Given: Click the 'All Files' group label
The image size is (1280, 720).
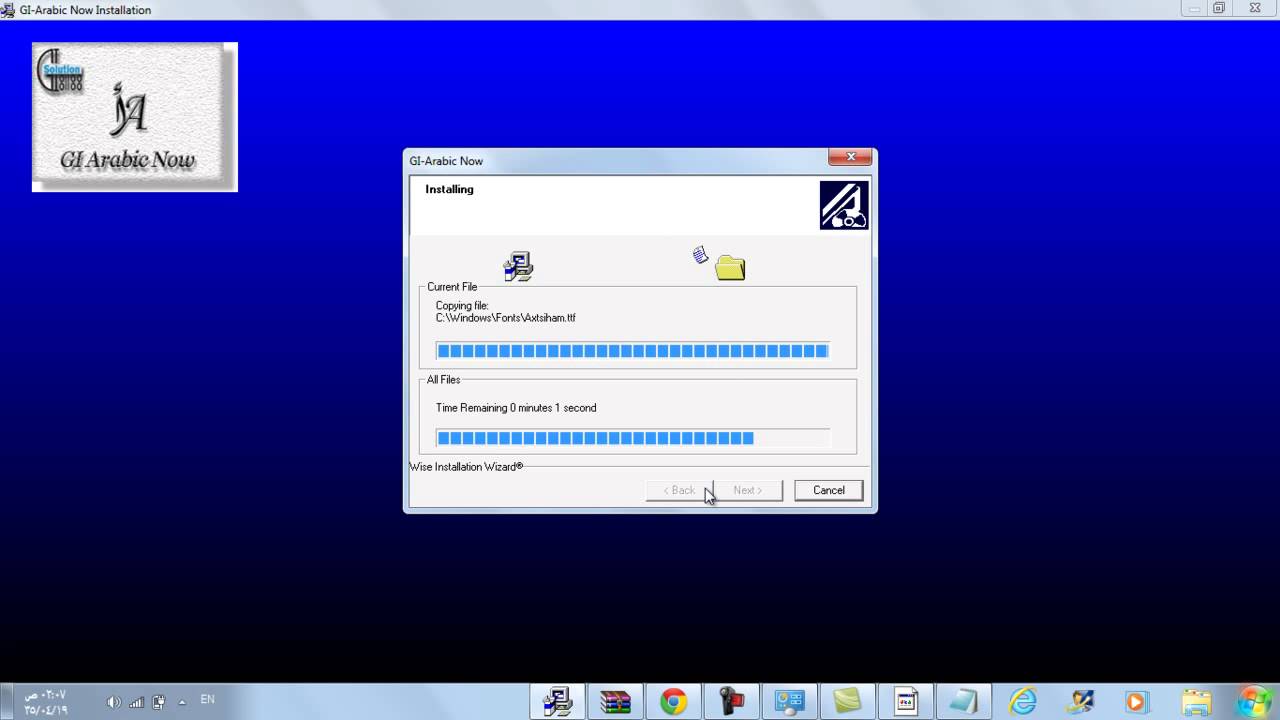Looking at the screenshot, I should (443, 380).
